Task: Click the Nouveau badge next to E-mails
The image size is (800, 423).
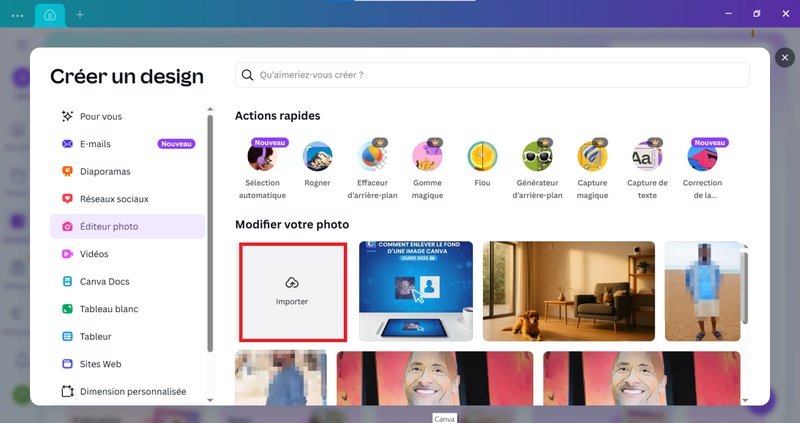Action: pyautogui.click(x=176, y=144)
